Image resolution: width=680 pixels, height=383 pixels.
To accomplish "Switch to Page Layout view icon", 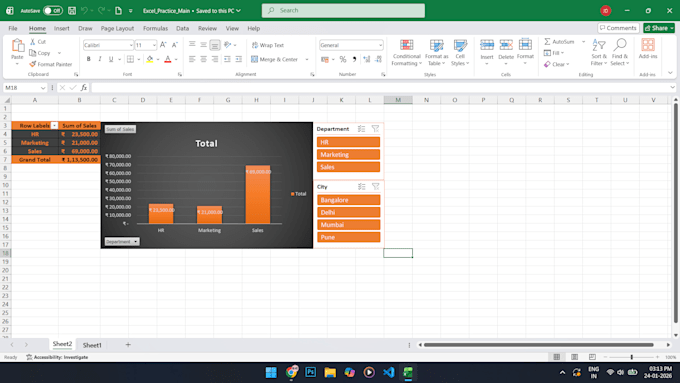I will [x=574, y=357].
